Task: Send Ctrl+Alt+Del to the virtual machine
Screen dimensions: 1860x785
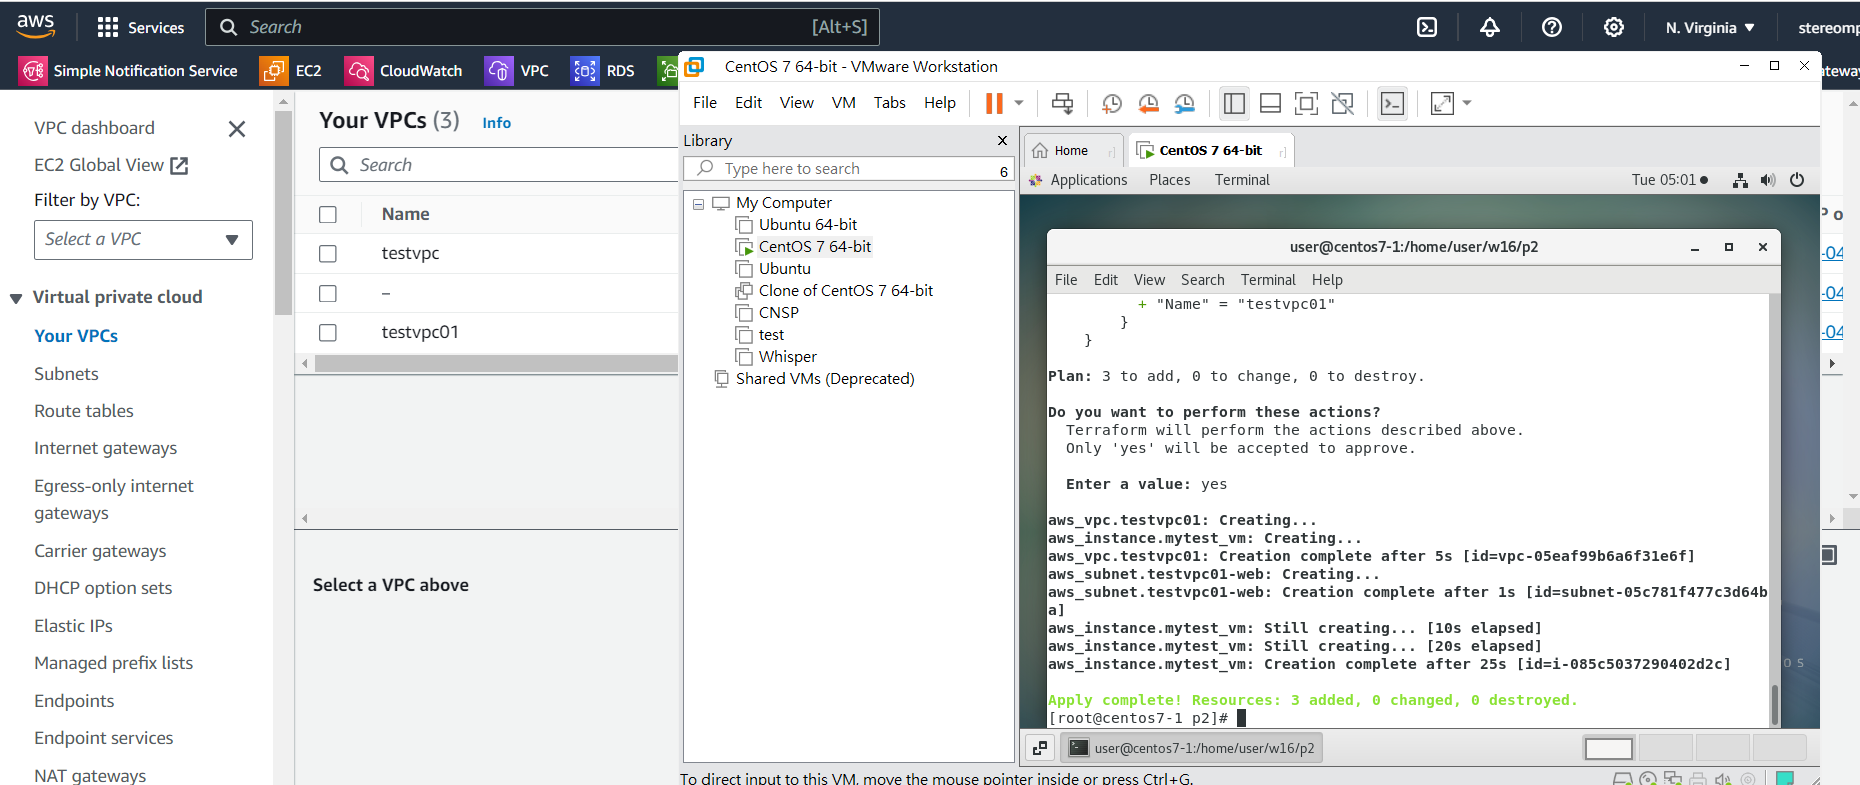Action: pyautogui.click(x=1063, y=103)
